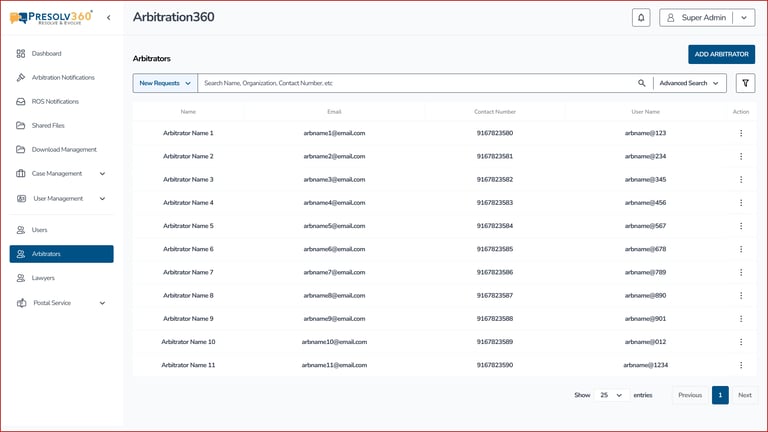Click the Name column header

point(188,112)
